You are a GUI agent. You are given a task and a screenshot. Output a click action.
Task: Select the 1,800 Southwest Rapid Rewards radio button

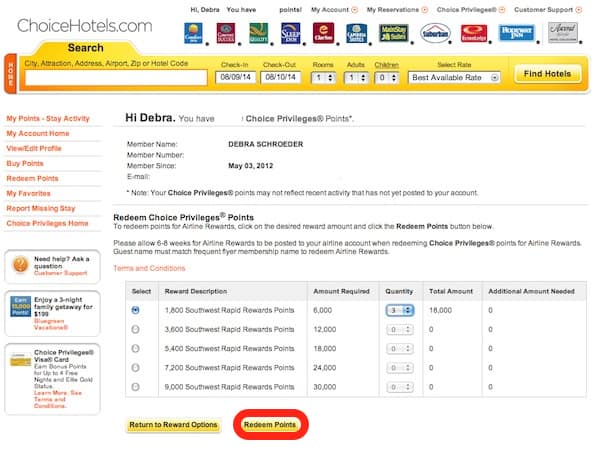pyautogui.click(x=135, y=310)
